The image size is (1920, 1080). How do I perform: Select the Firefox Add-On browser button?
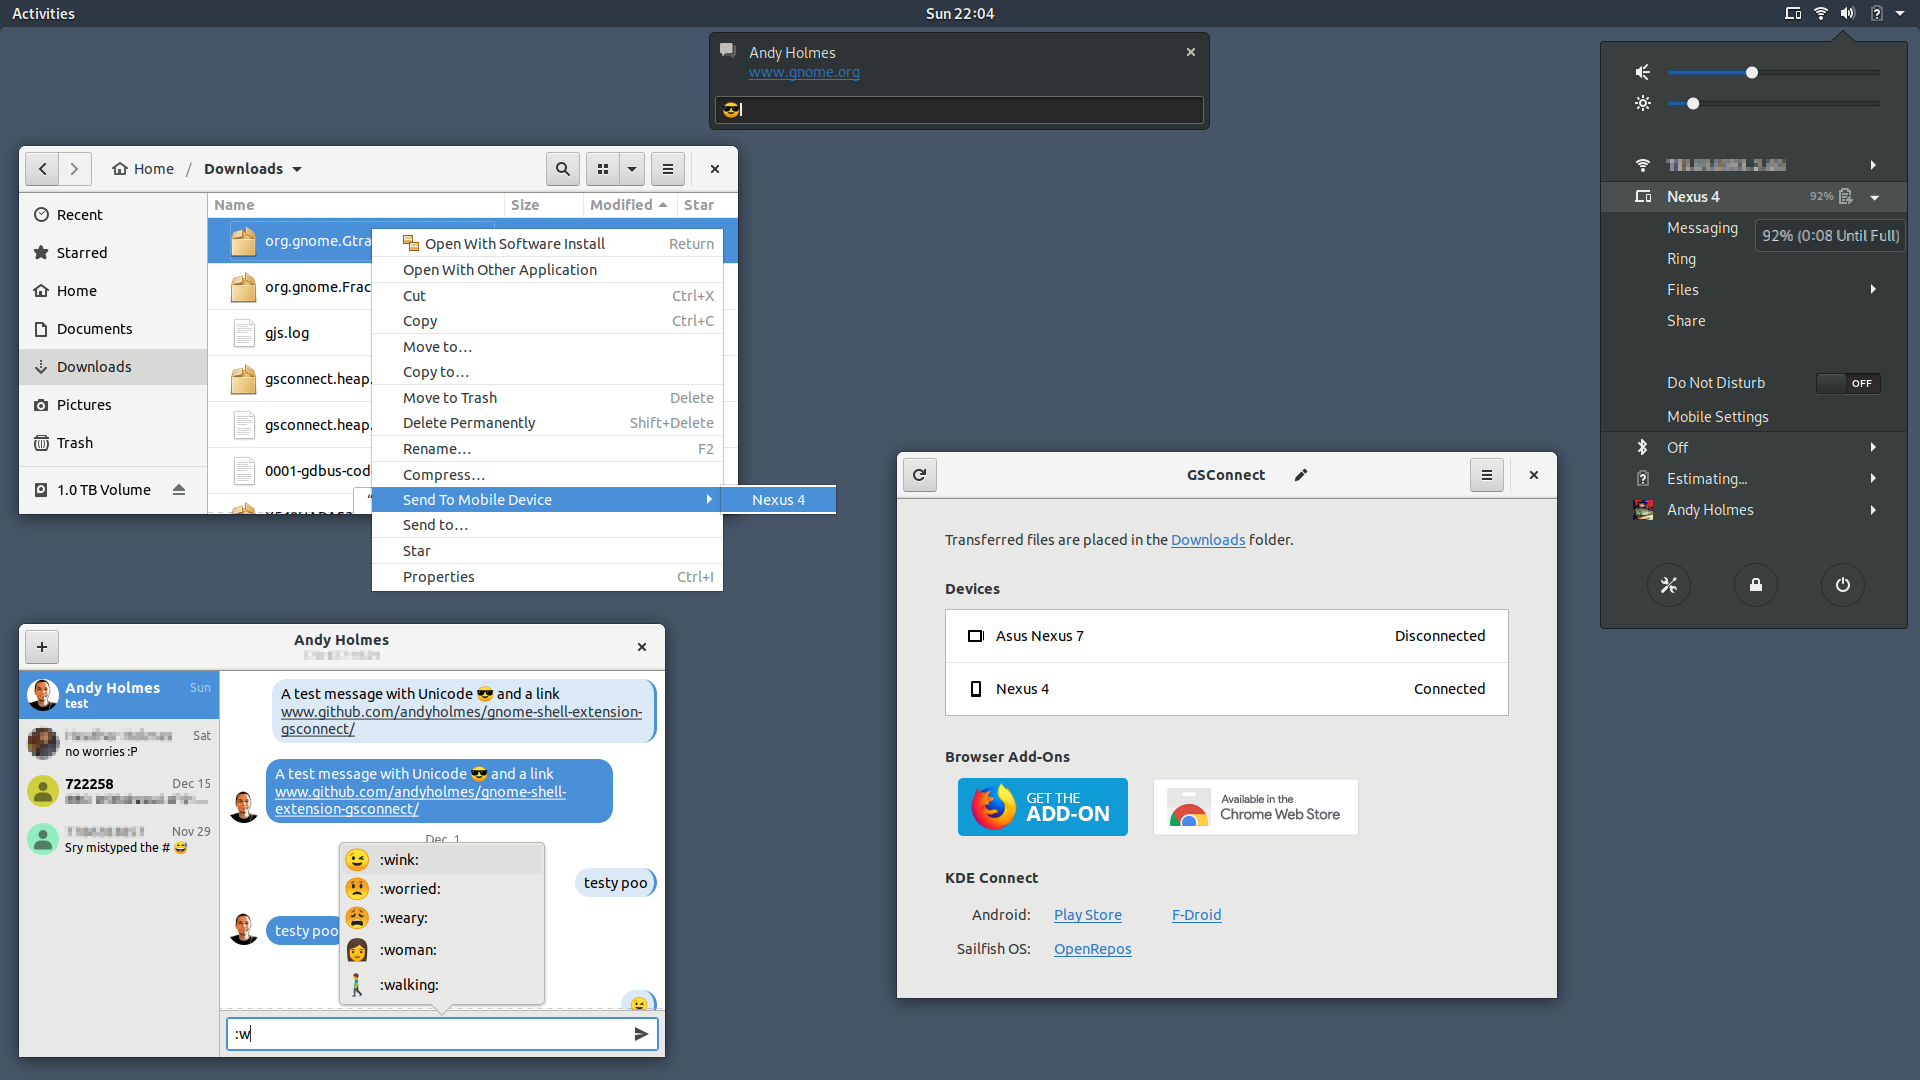1042,806
